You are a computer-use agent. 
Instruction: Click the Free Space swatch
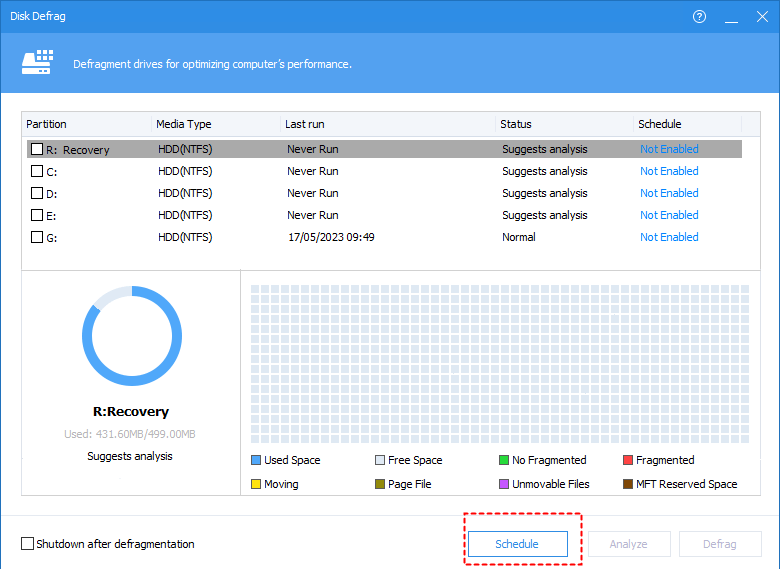point(380,460)
